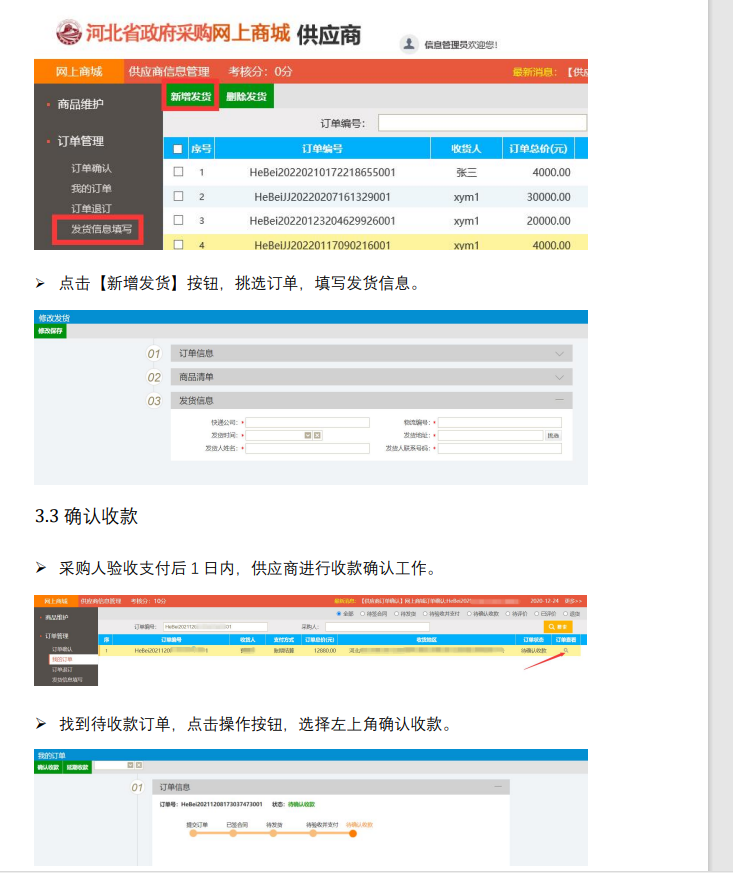The height and width of the screenshot is (873, 733).
Task: Click the 删除发货 green button
Action: 246,96
